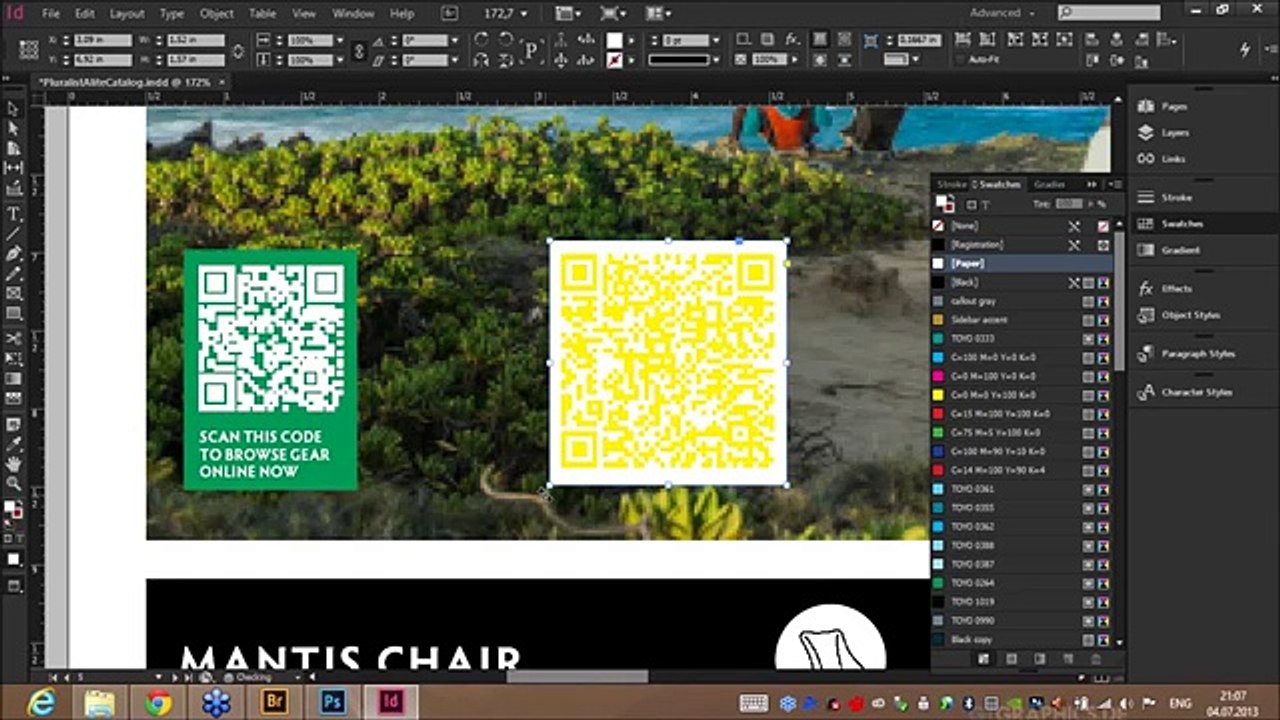
Task: Open the Links panel
Action: (1173, 159)
